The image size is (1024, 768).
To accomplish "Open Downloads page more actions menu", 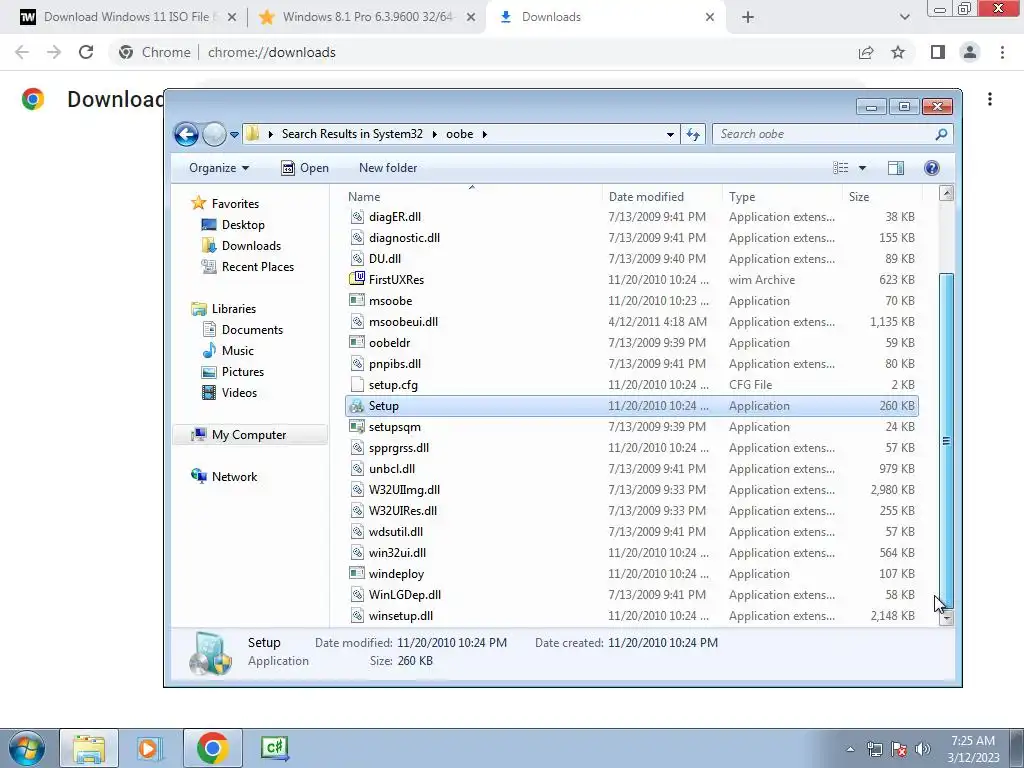I will click(990, 99).
